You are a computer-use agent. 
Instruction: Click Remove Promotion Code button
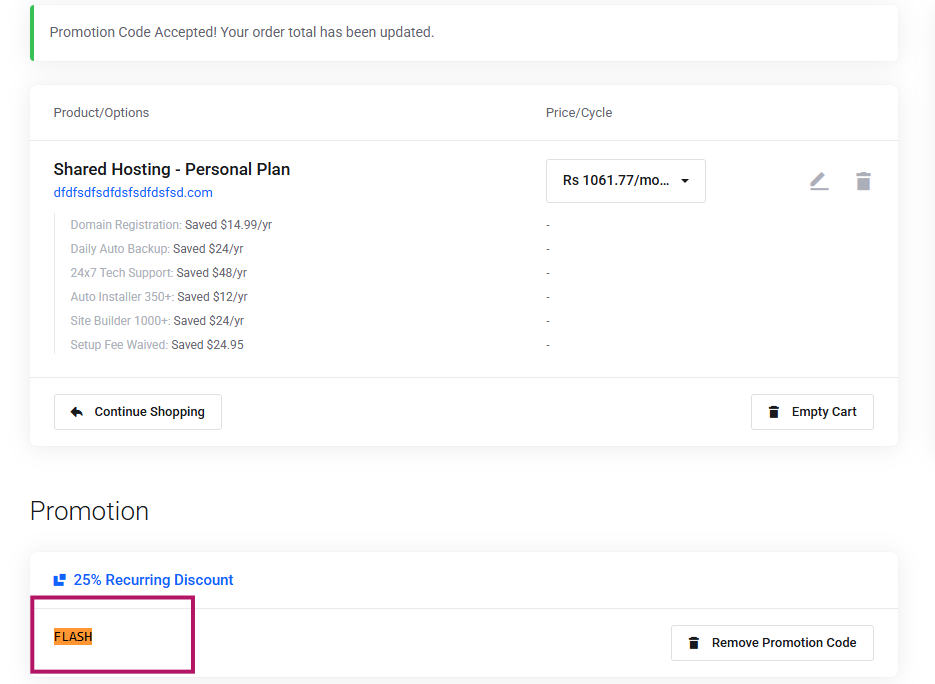tap(772, 642)
